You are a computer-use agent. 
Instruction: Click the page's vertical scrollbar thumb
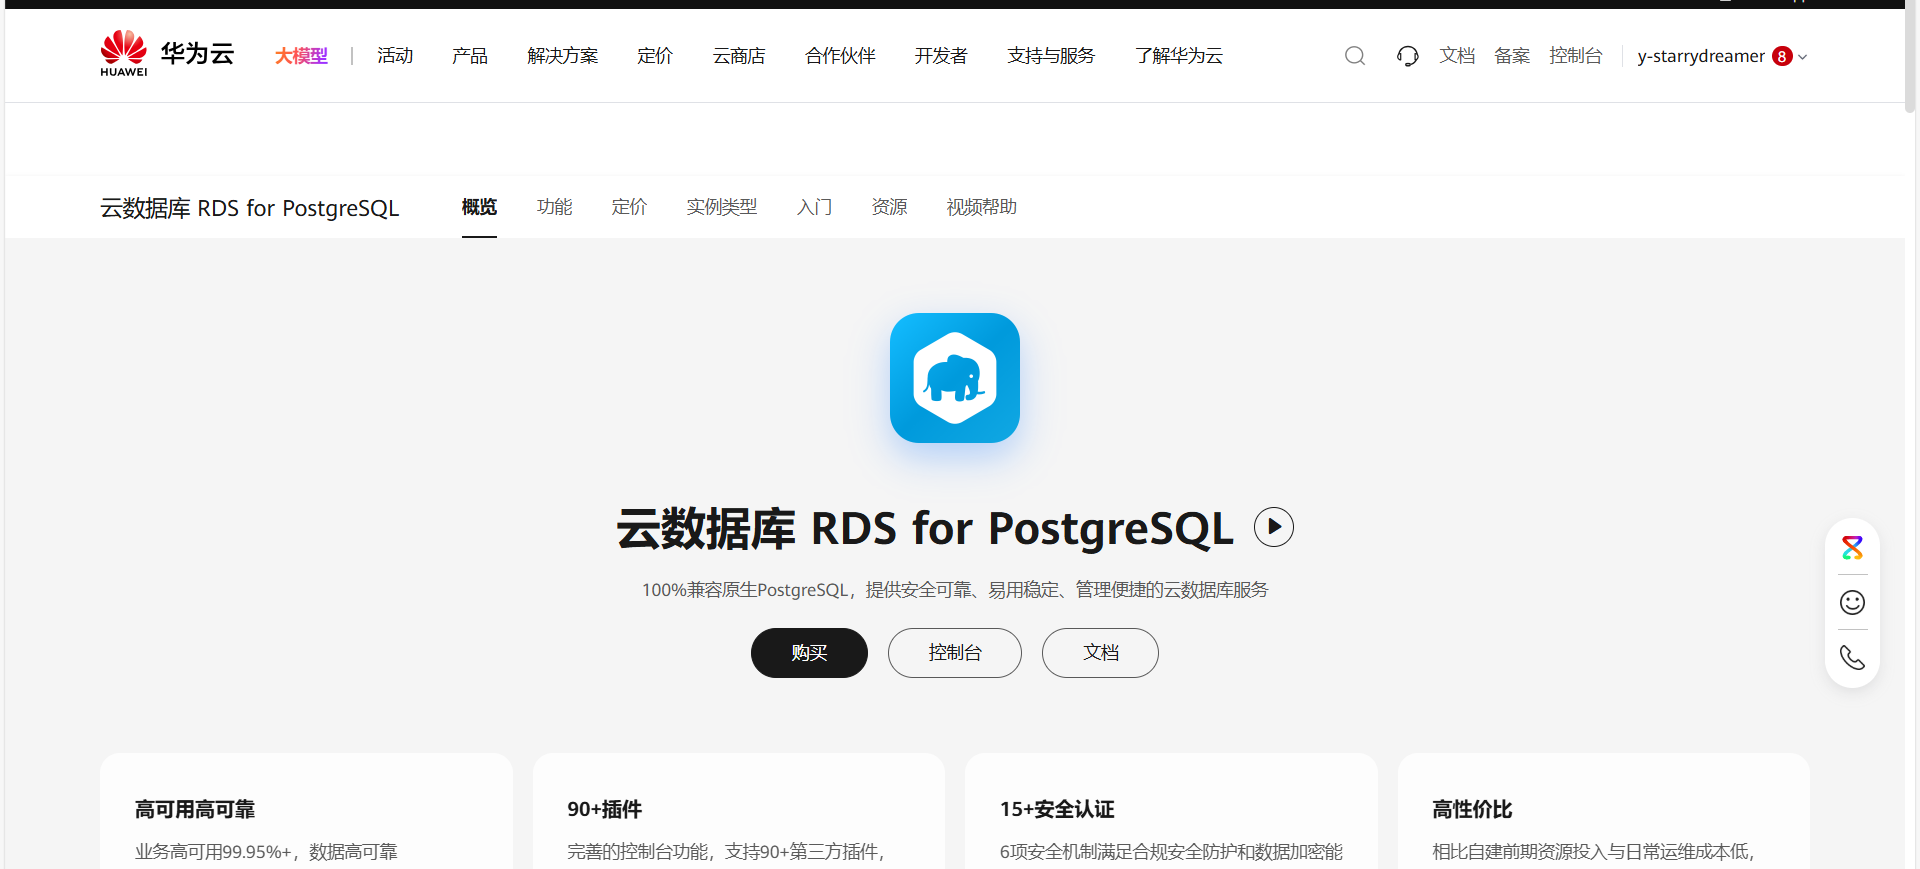coord(1910,55)
